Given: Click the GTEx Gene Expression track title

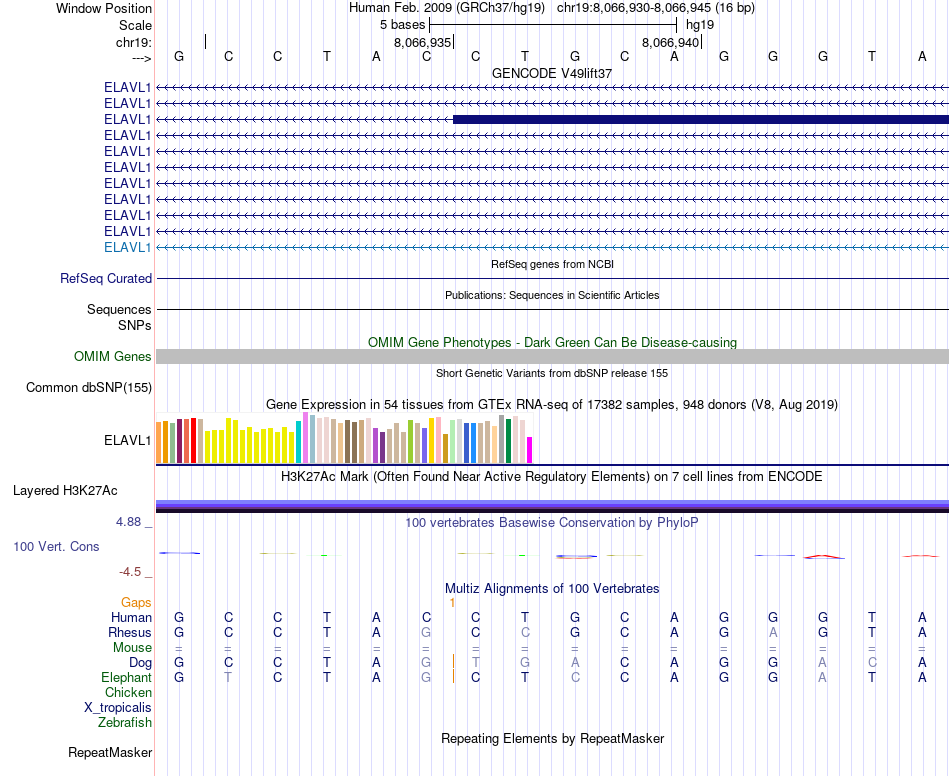Looking at the screenshot, I should coord(552,405).
